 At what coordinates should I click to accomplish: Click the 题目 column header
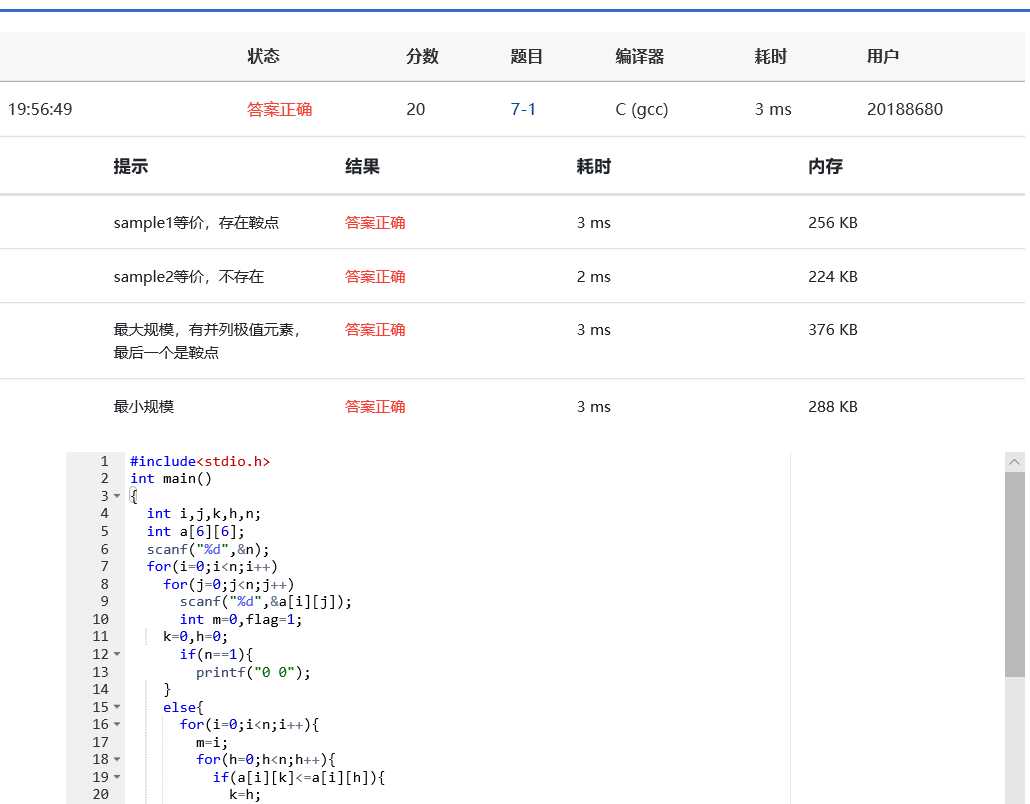tap(527, 56)
